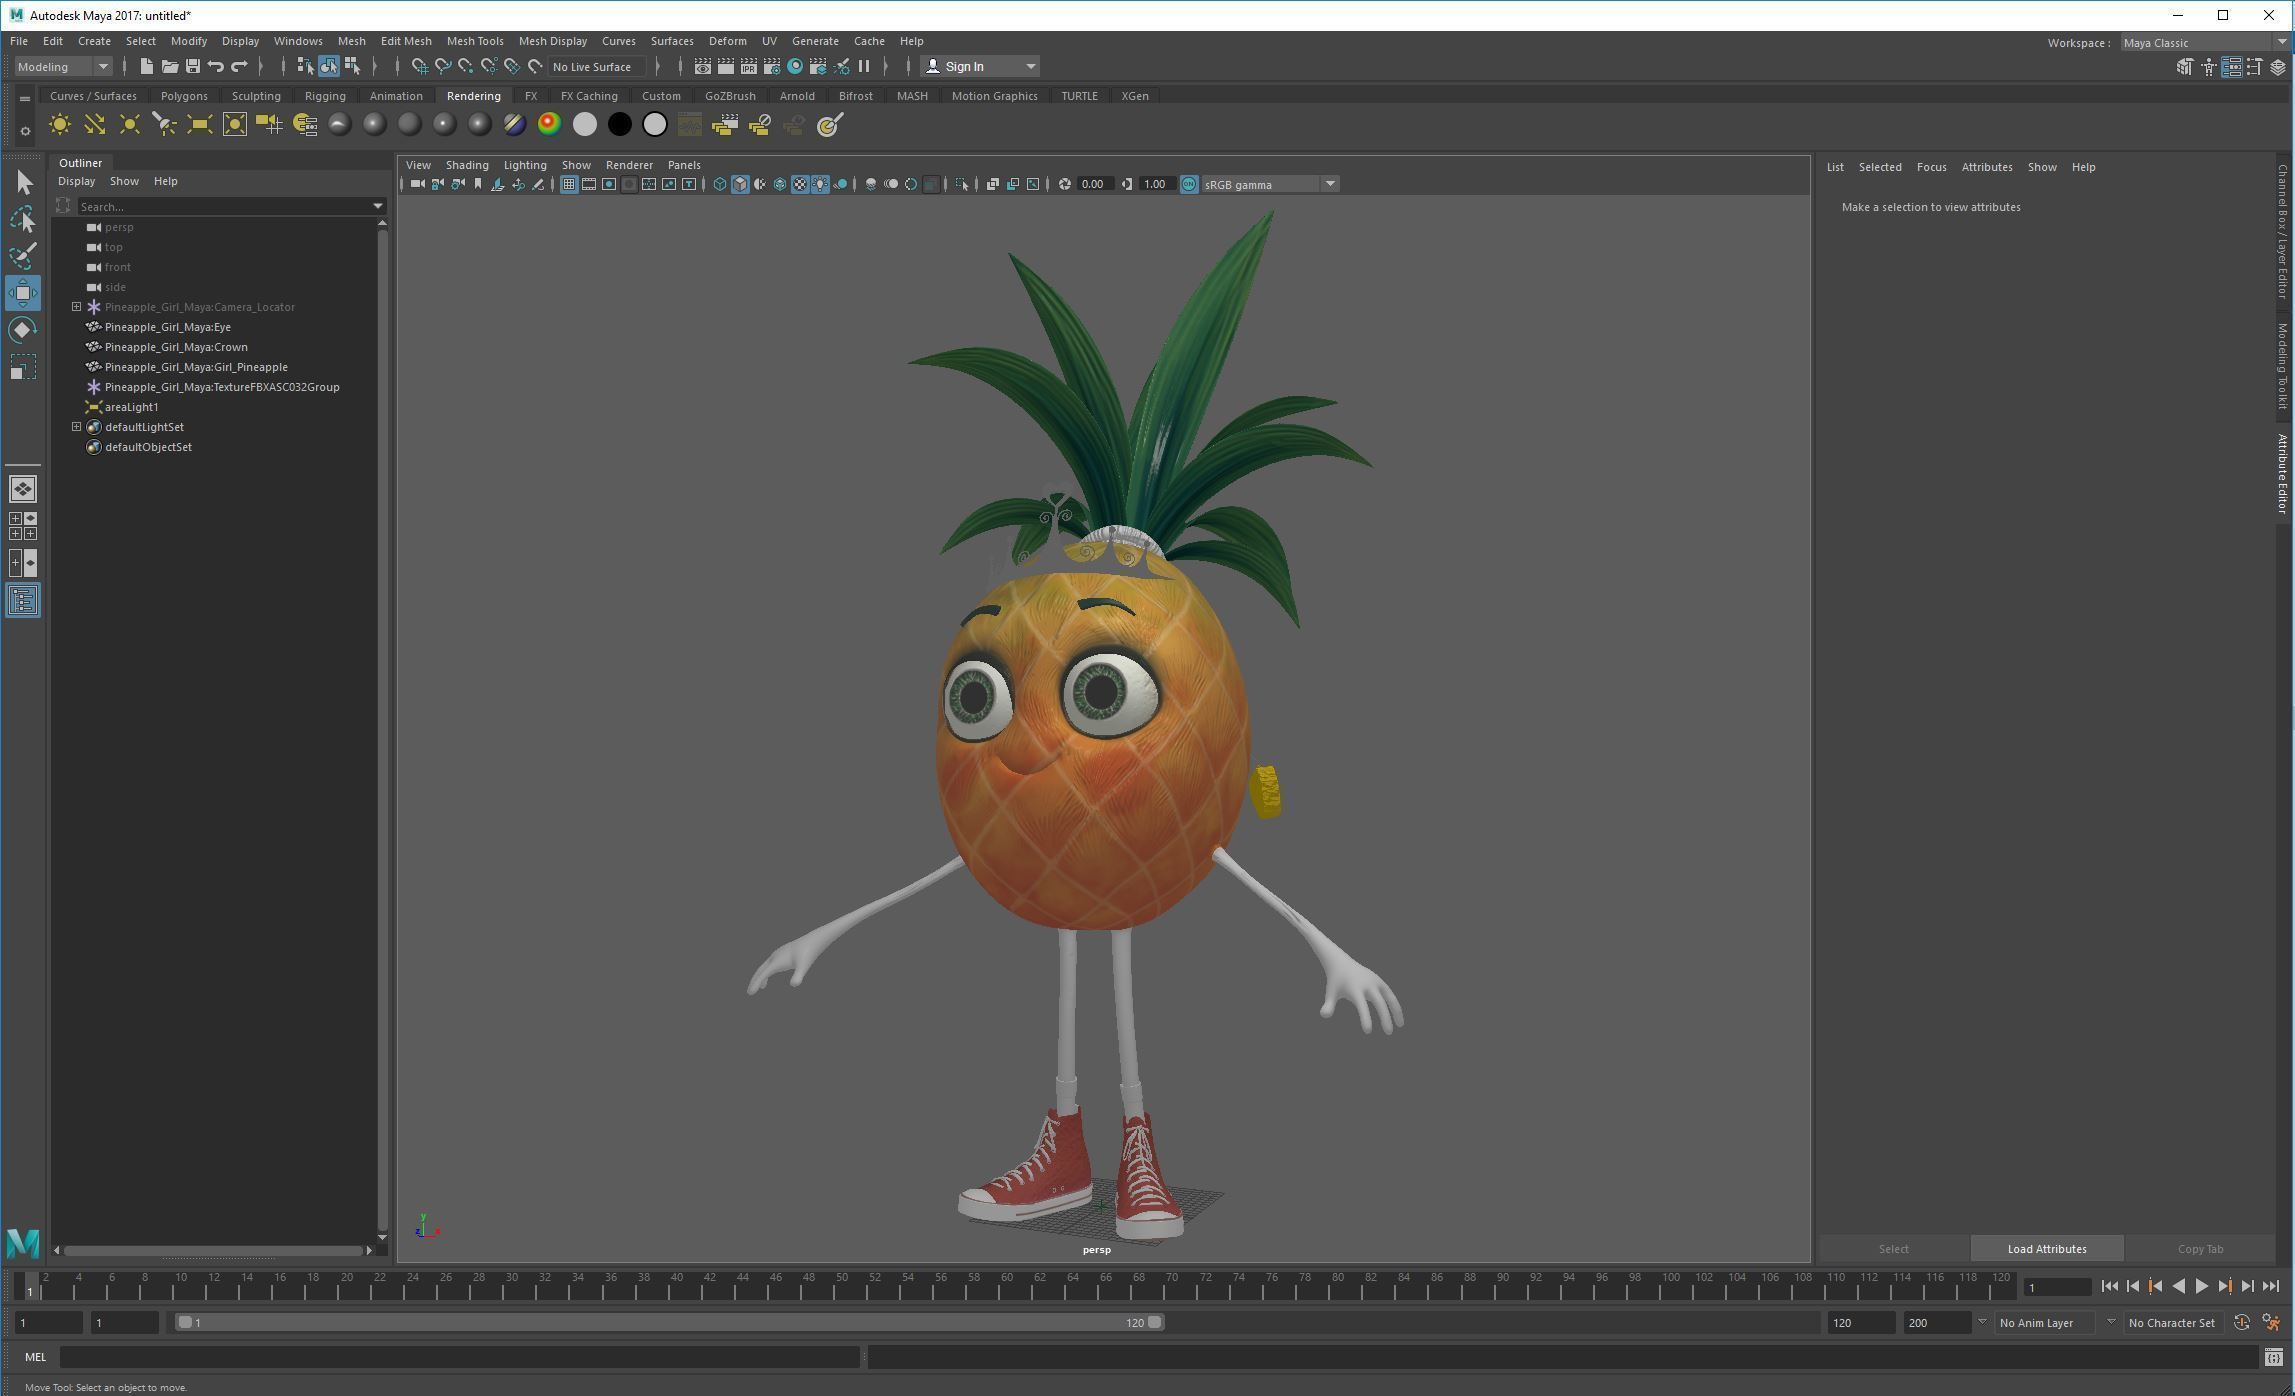Toggle use all lights in viewport
Image resolution: width=2295 pixels, height=1396 pixels.
tap(820, 184)
